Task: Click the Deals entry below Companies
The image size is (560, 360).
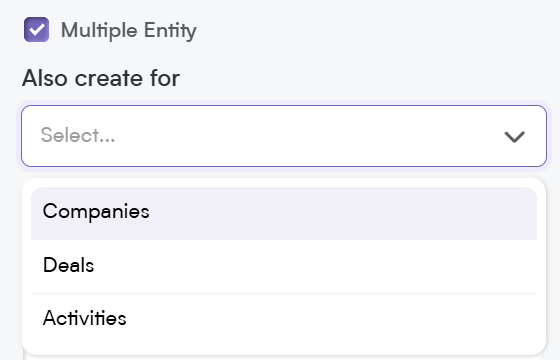Action: (x=284, y=266)
